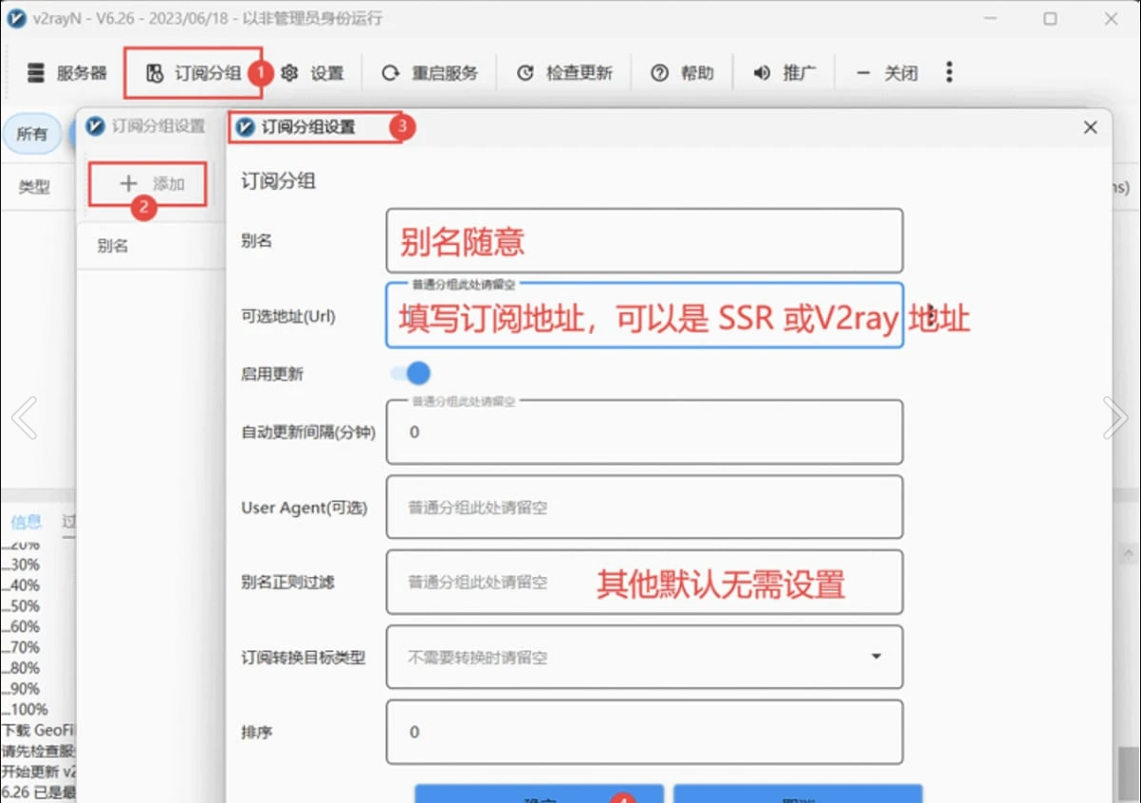Click the 推广 promotion speaker item

(x=784, y=73)
